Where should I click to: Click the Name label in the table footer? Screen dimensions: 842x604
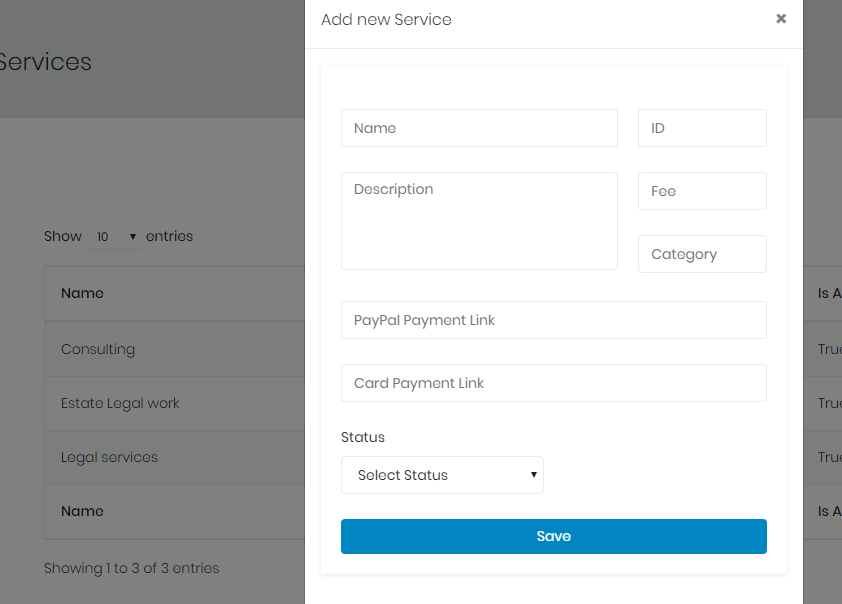click(x=82, y=511)
